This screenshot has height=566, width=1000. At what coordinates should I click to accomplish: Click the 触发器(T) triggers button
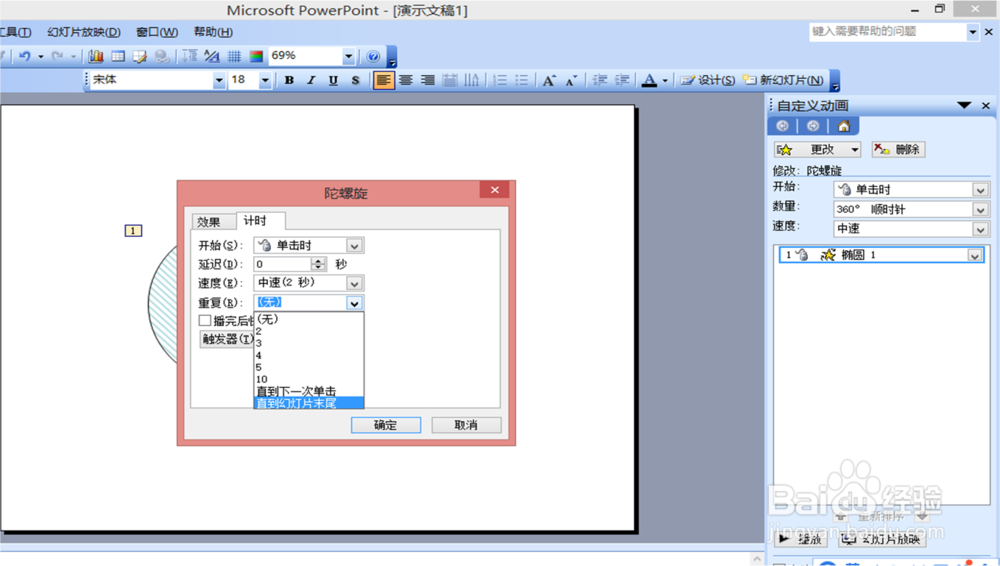227,339
